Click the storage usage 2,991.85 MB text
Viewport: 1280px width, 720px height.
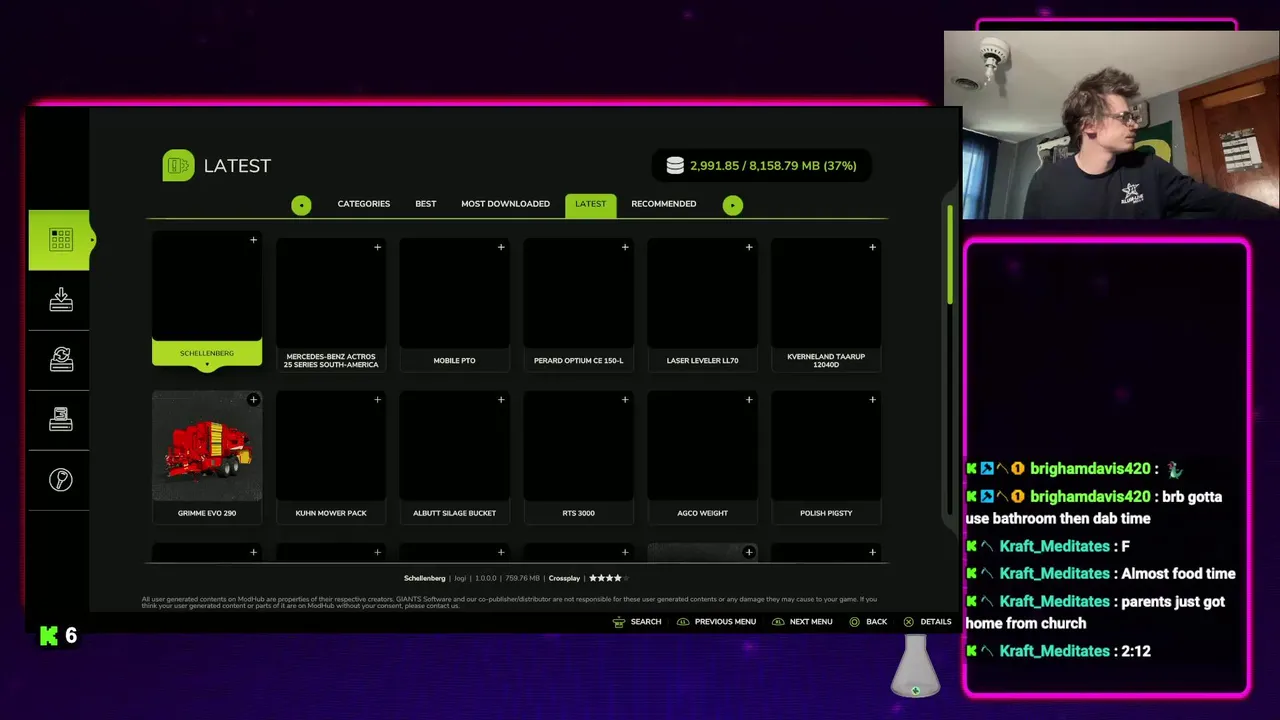click(773, 166)
